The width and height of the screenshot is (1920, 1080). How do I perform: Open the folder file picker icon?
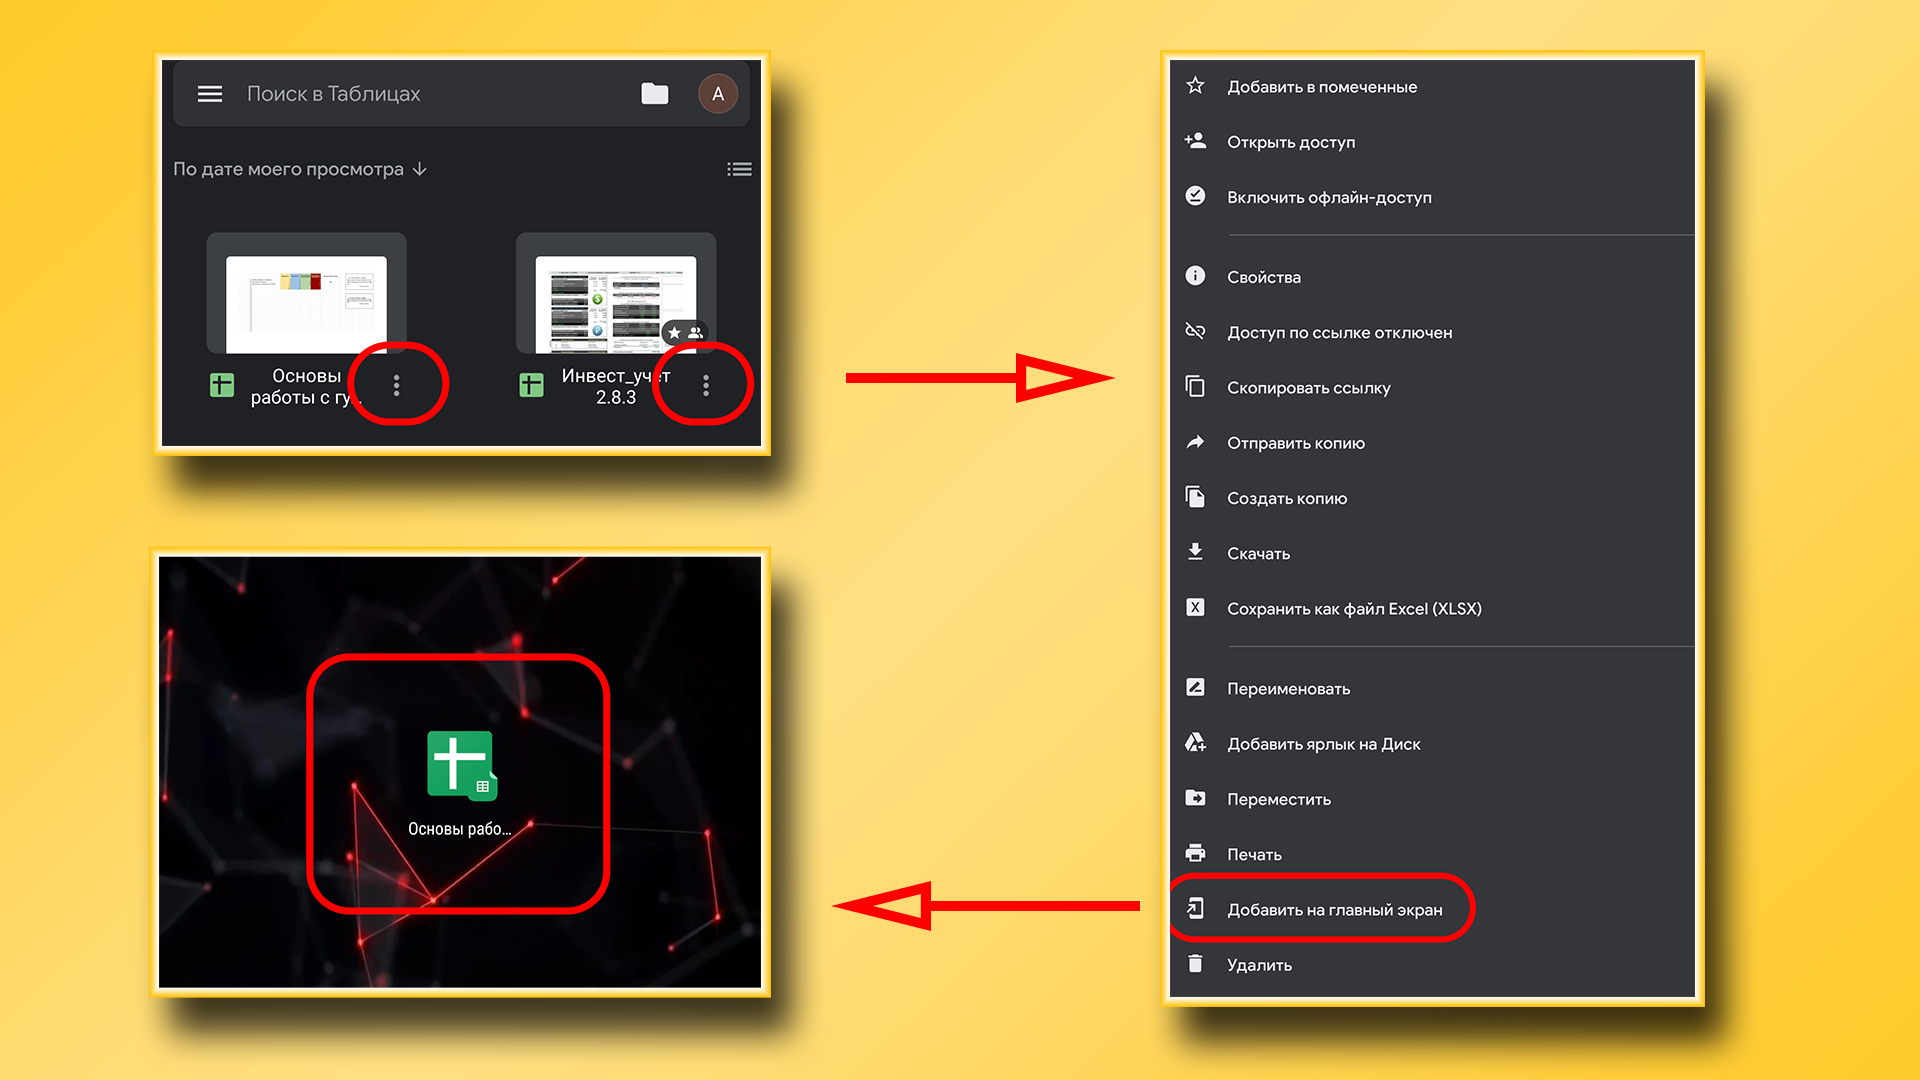click(x=655, y=94)
